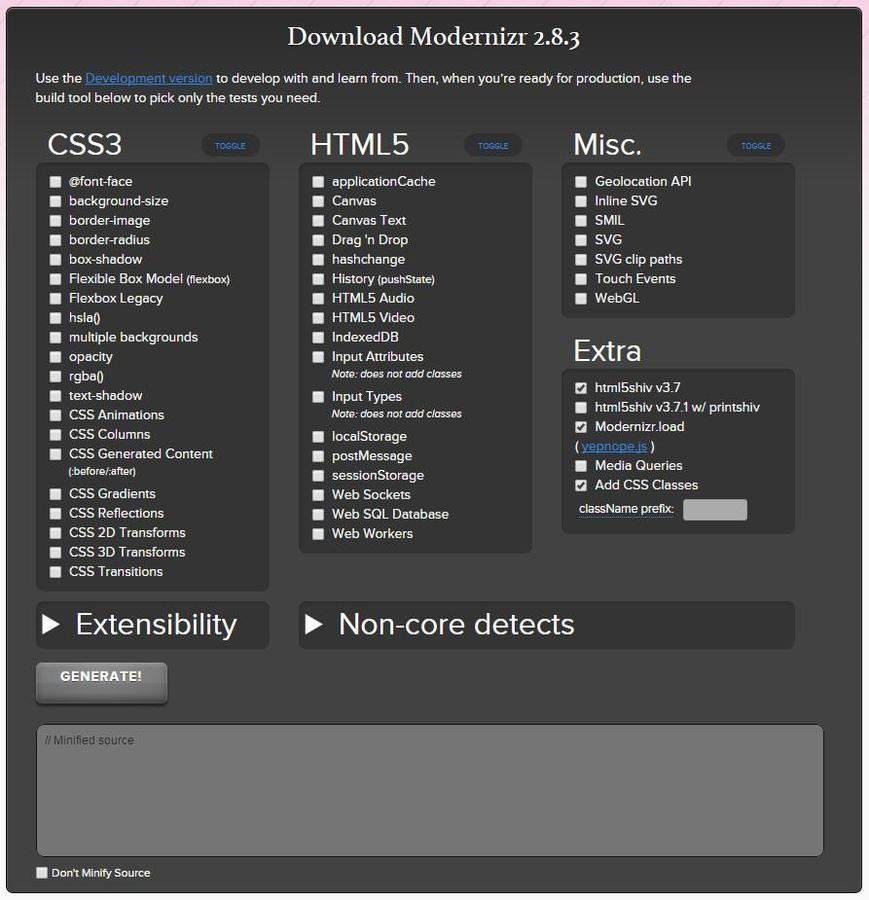This screenshot has height=900, width=869.
Task: Select the Input Types checkbox
Action: point(318,397)
